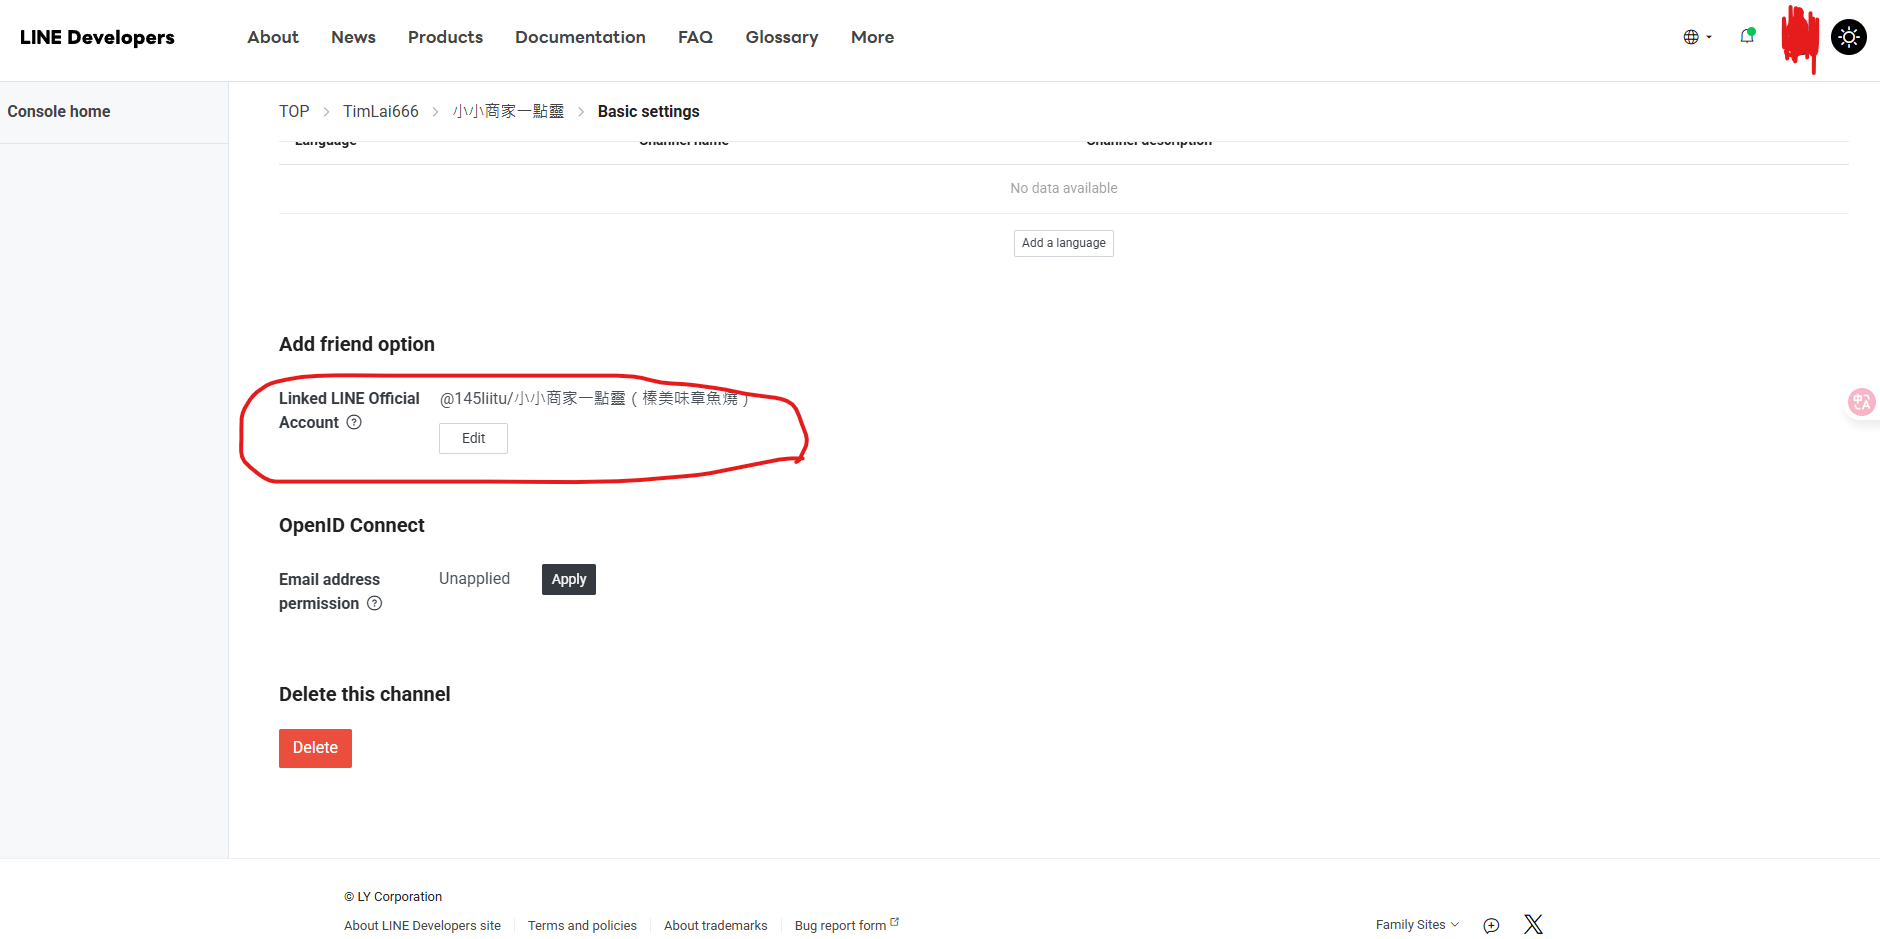Open Console home in the sidebar

(x=59, y=111)
